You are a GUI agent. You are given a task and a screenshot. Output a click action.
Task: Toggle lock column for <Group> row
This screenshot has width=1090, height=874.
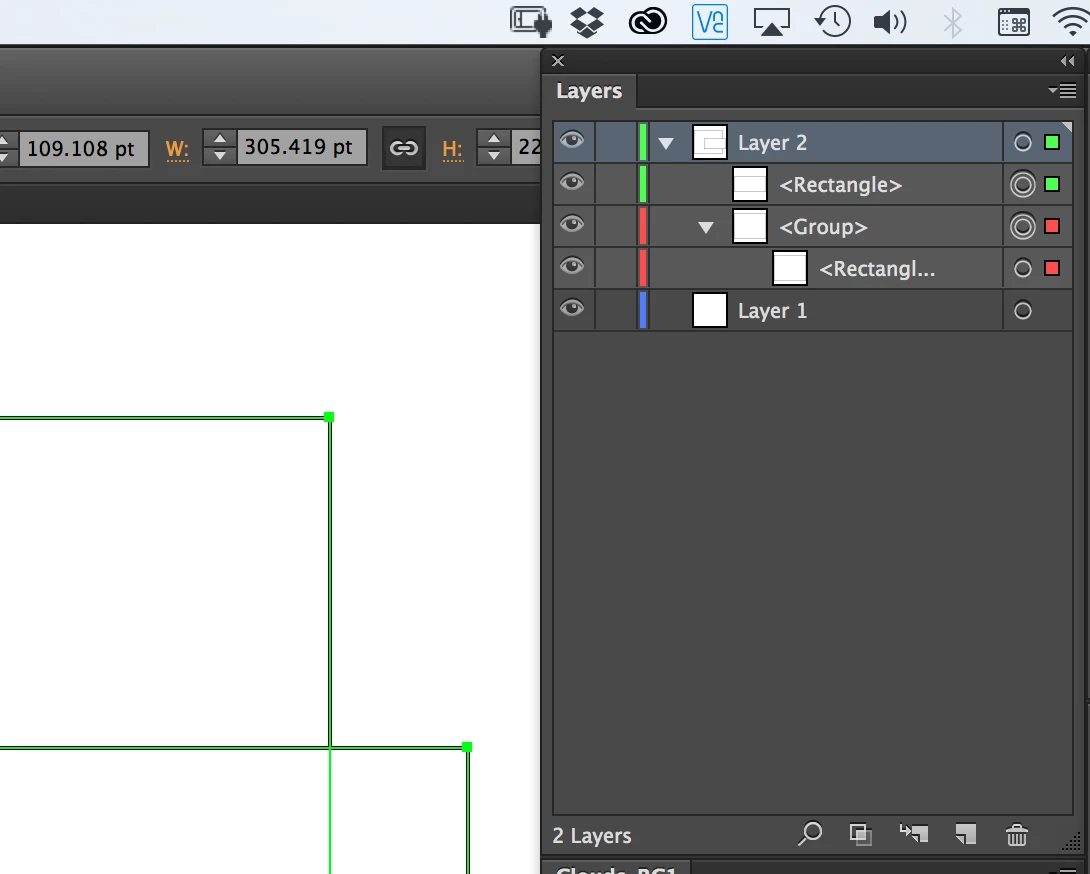click(616, 227)
